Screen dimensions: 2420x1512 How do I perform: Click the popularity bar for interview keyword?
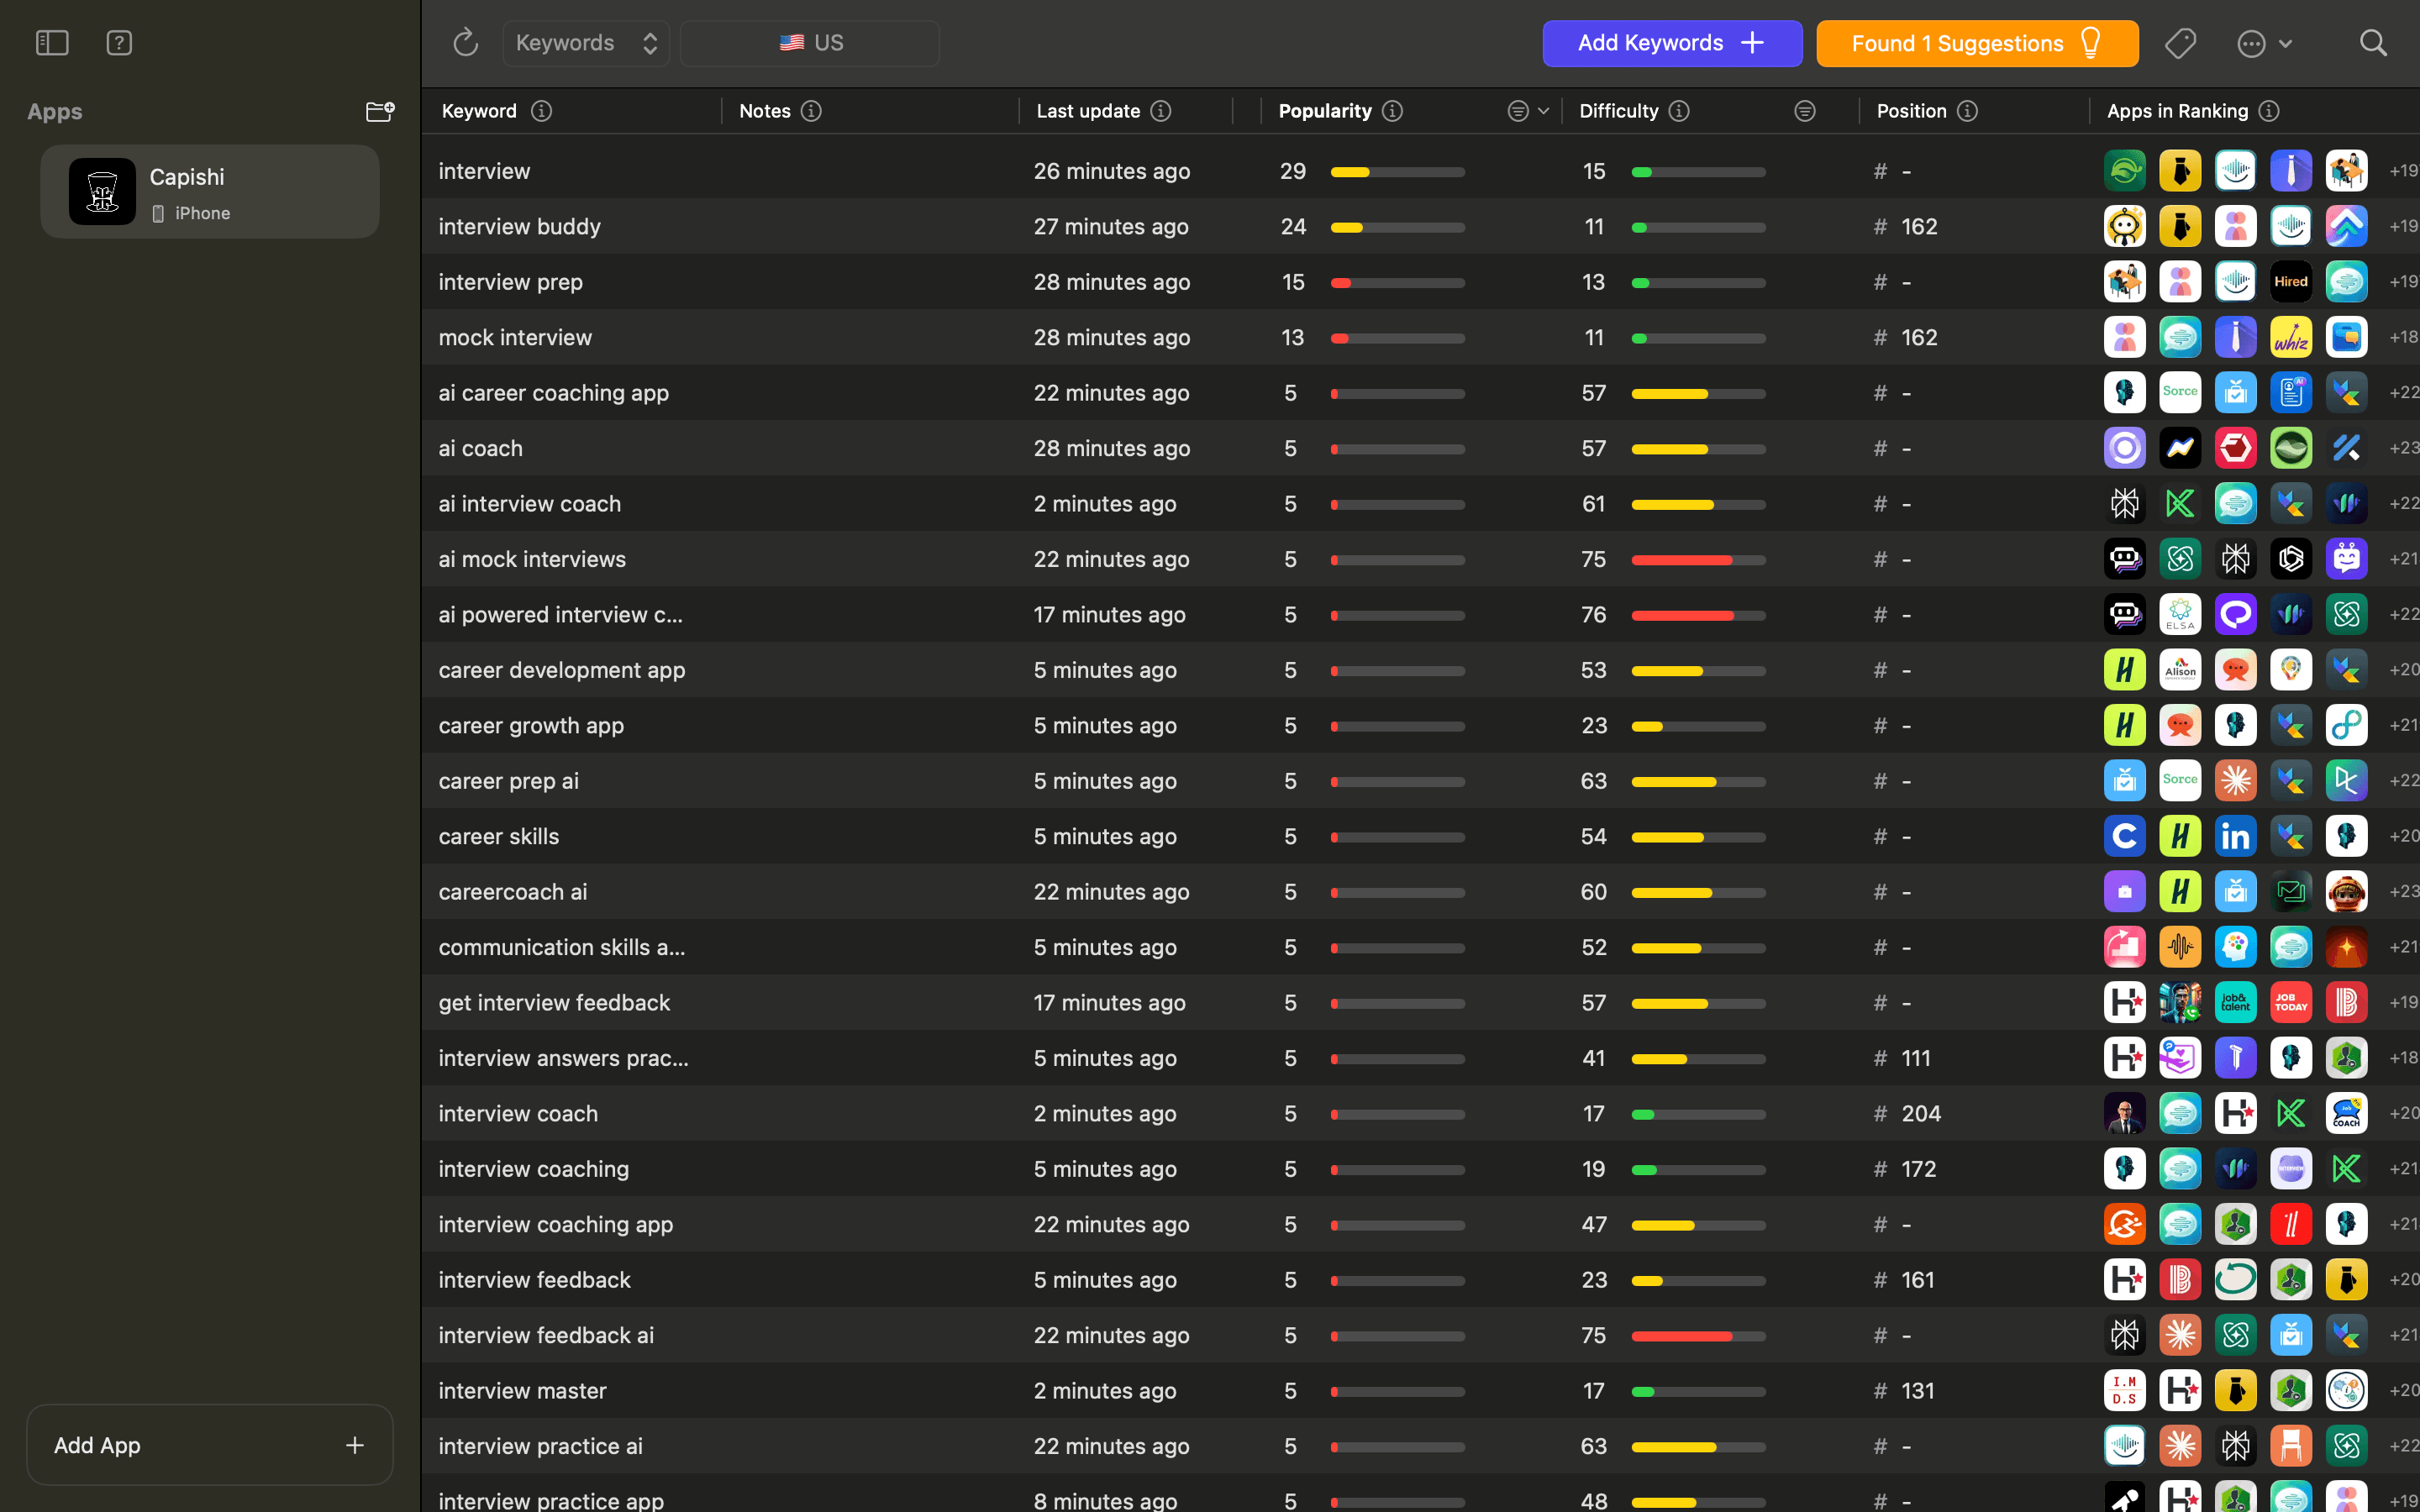click(1397, 171)
